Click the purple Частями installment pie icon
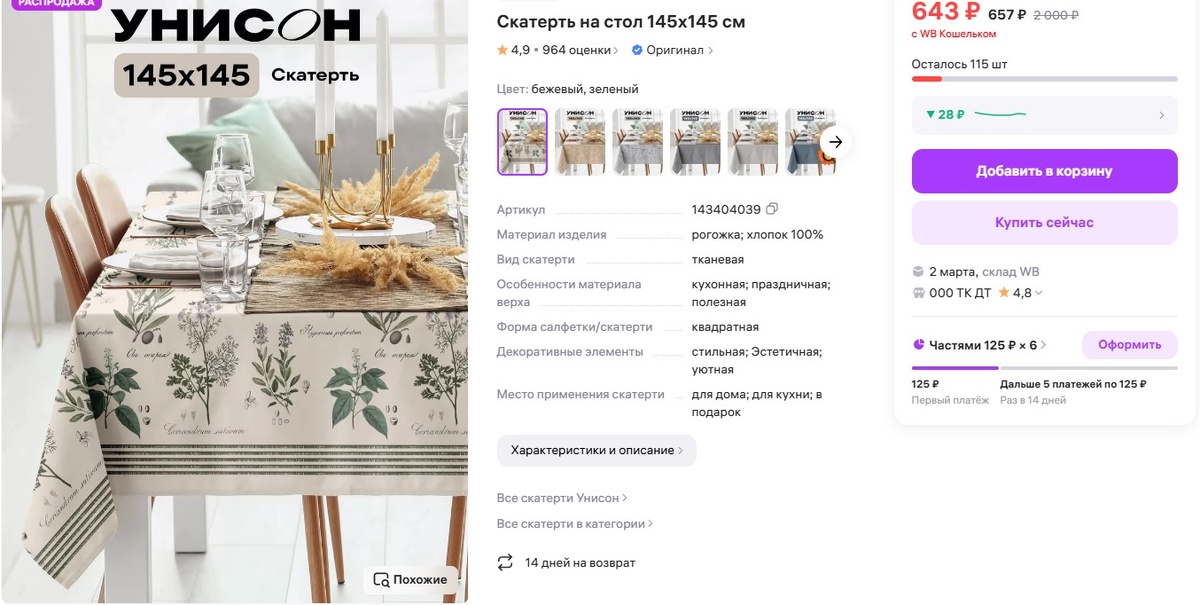 (x=918, y=345)
